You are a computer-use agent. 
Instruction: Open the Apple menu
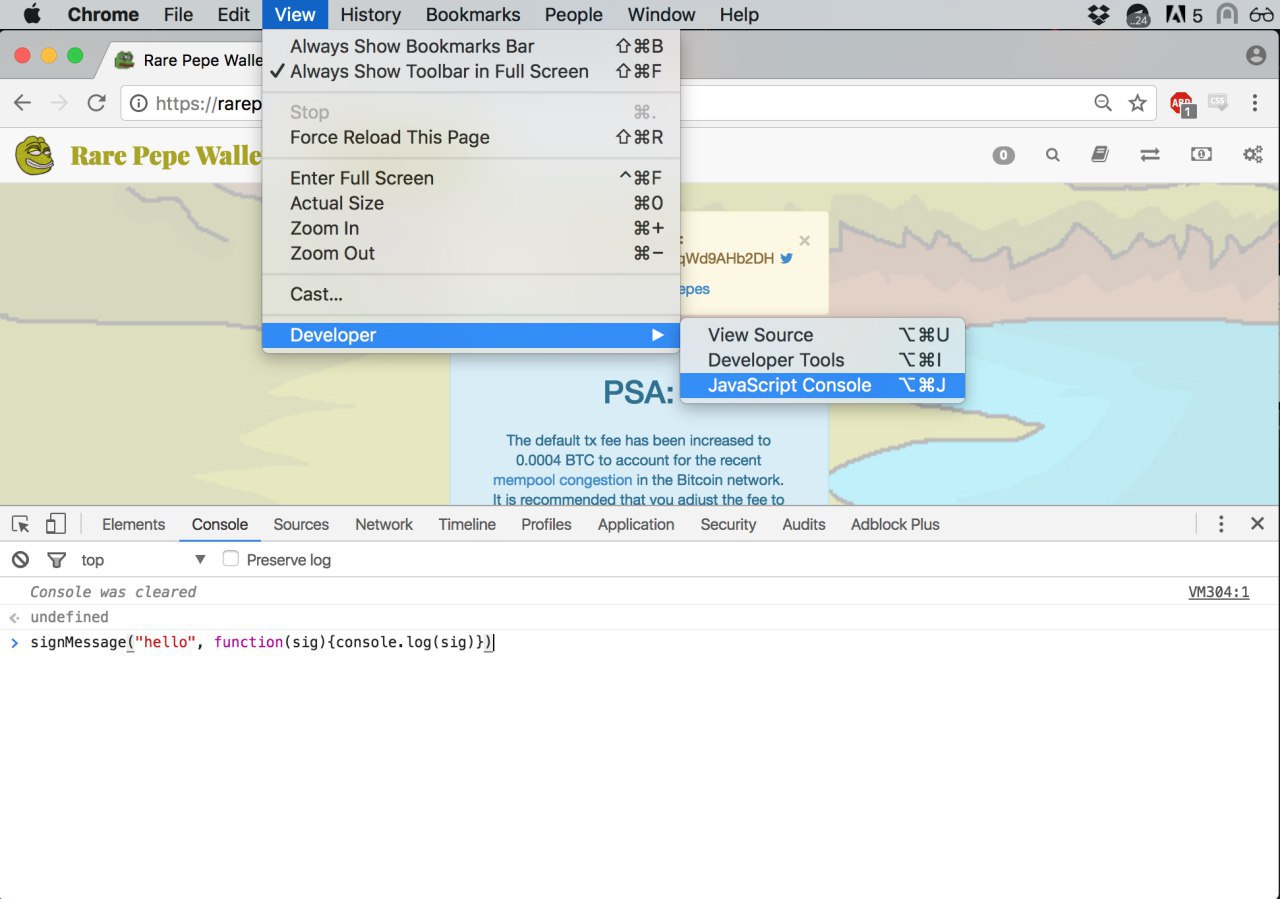31,14
